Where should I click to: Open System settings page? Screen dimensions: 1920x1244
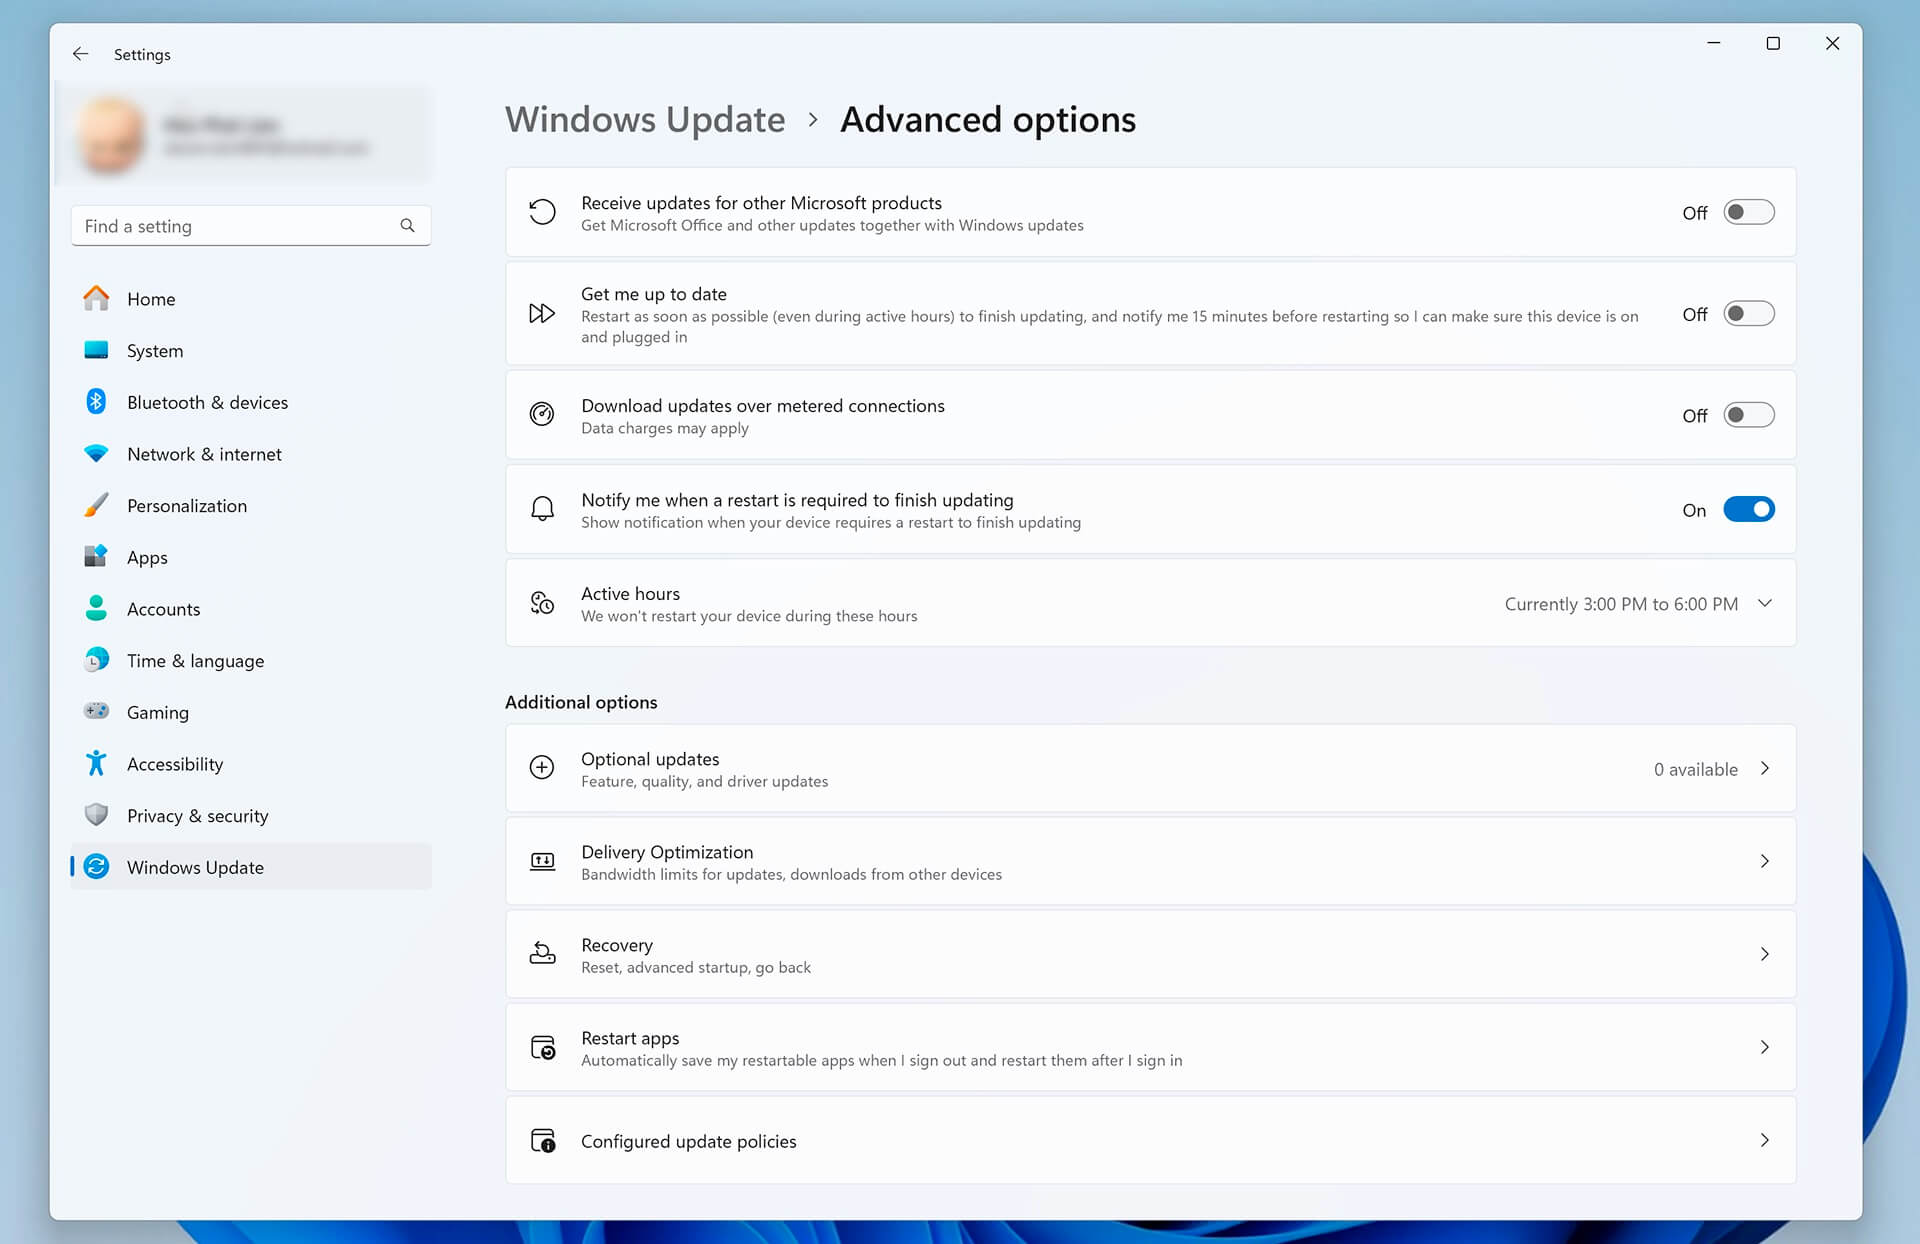[x=251, y=351]
